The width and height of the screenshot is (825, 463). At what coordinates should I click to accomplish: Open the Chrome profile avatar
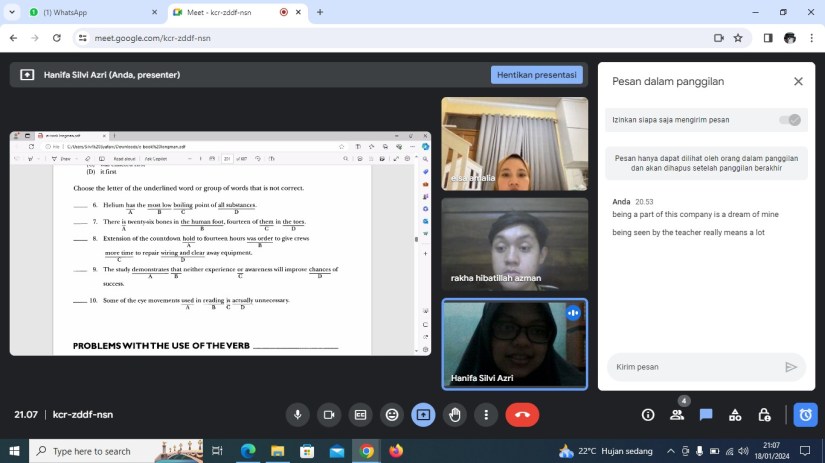tap(790, 38)
